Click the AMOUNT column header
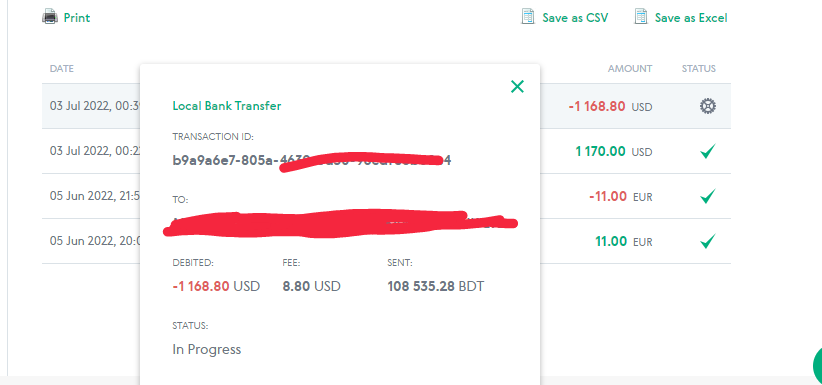822x385 pixels. click(x=630, y=69)
